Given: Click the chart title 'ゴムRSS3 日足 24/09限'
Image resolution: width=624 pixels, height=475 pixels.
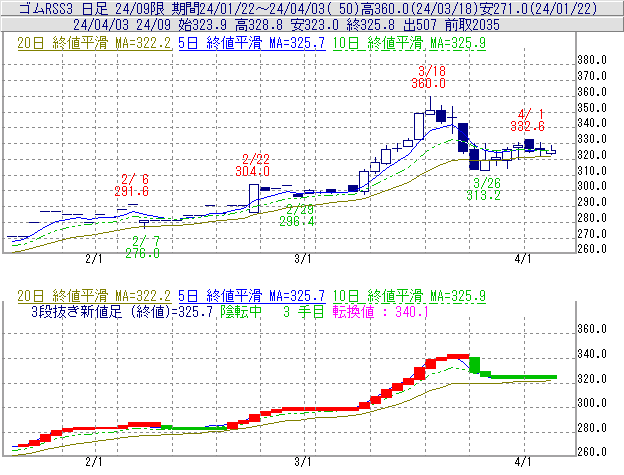Looking at the screenshot, I should tap(92, 8).
